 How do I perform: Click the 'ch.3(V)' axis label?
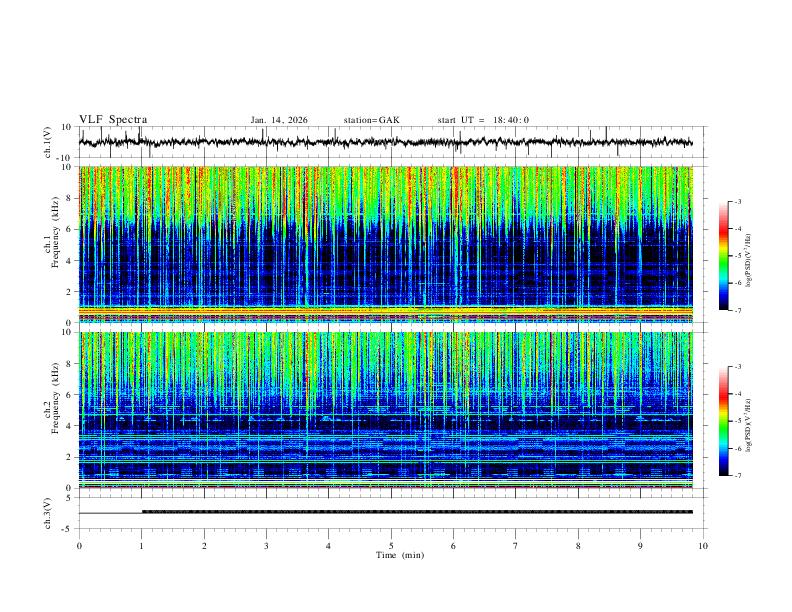click(48, 513)
